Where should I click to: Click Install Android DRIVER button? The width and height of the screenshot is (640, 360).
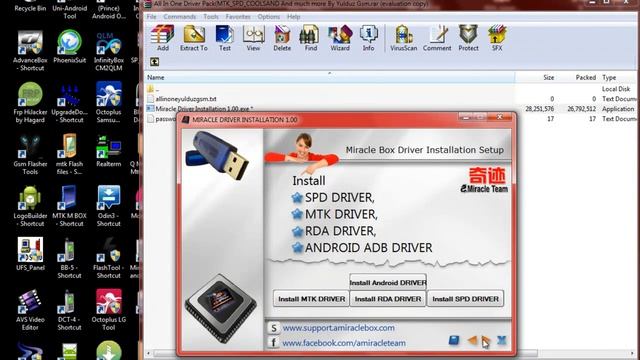click(388, 282)
